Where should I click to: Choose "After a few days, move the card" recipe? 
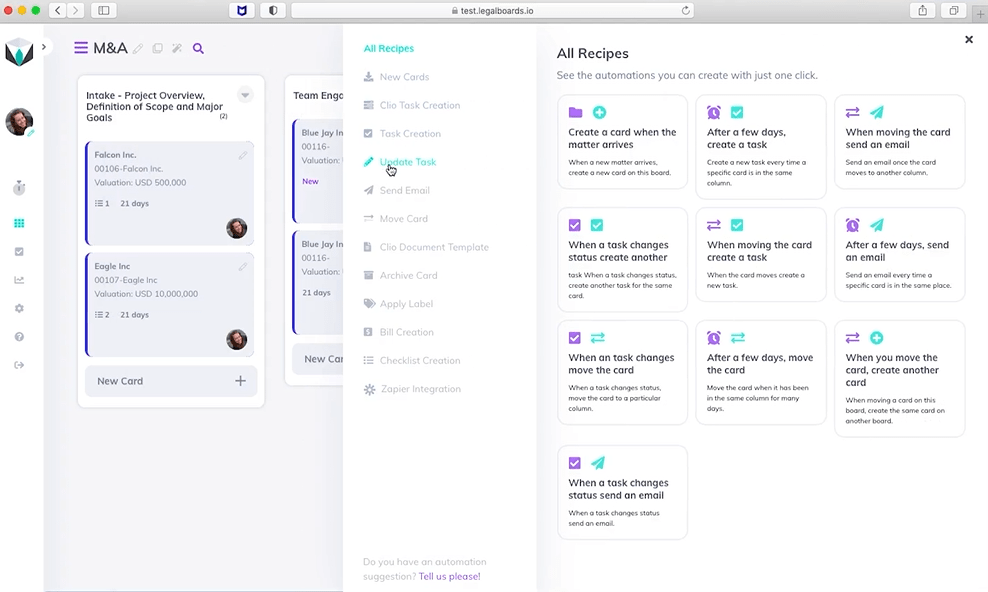pos(760,372)
